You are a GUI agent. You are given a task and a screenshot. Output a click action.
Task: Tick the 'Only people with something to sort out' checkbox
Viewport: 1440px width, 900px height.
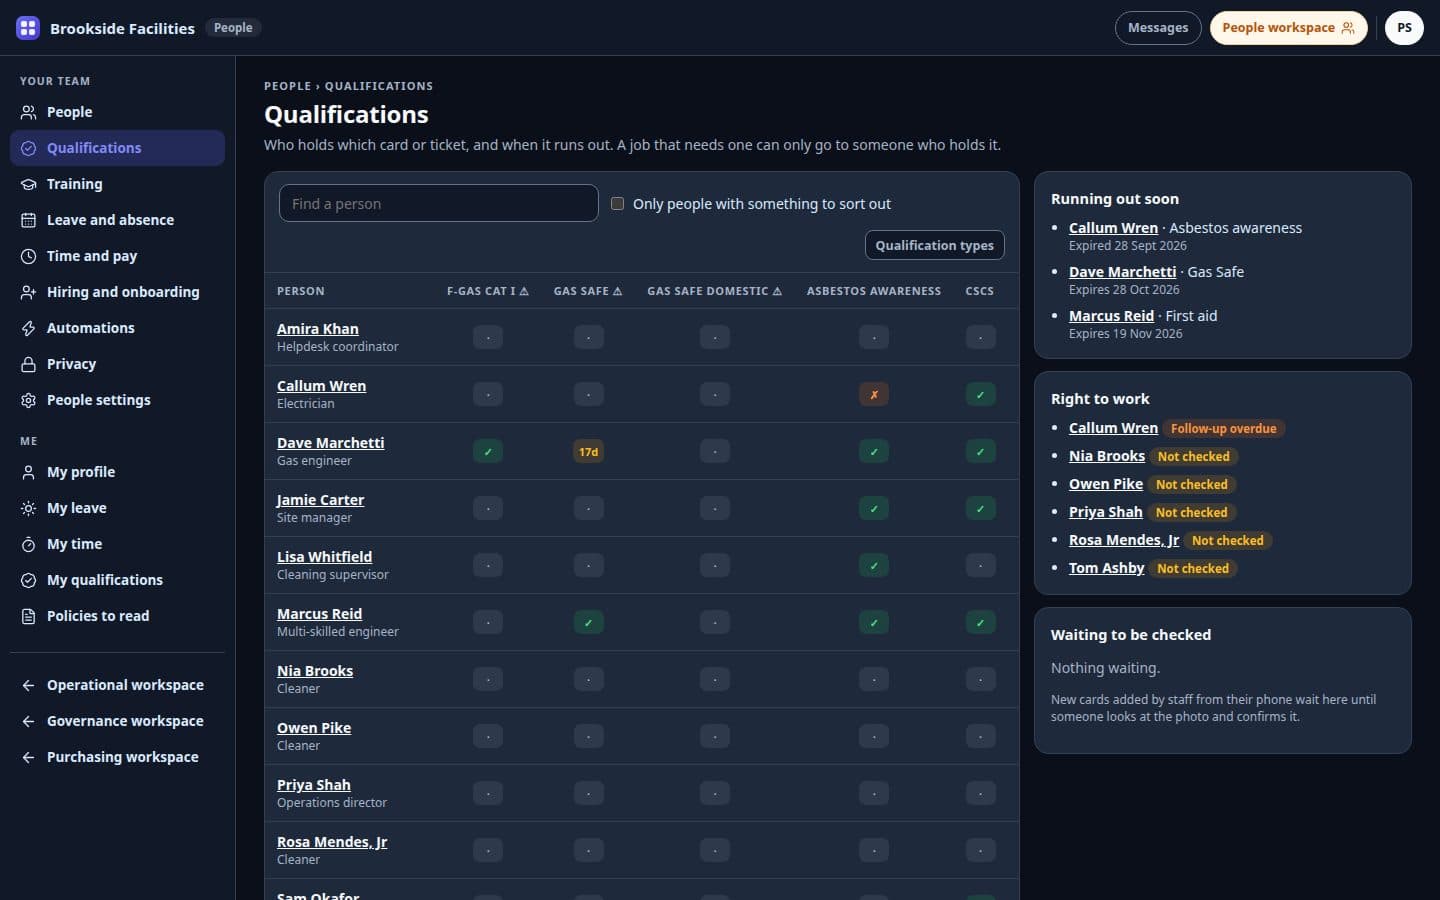617,204
